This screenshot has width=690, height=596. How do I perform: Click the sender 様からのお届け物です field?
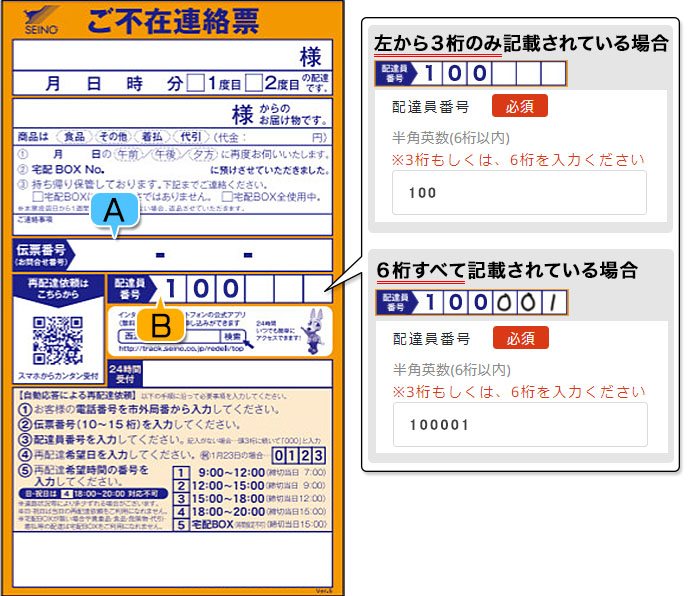coord(172,113)
